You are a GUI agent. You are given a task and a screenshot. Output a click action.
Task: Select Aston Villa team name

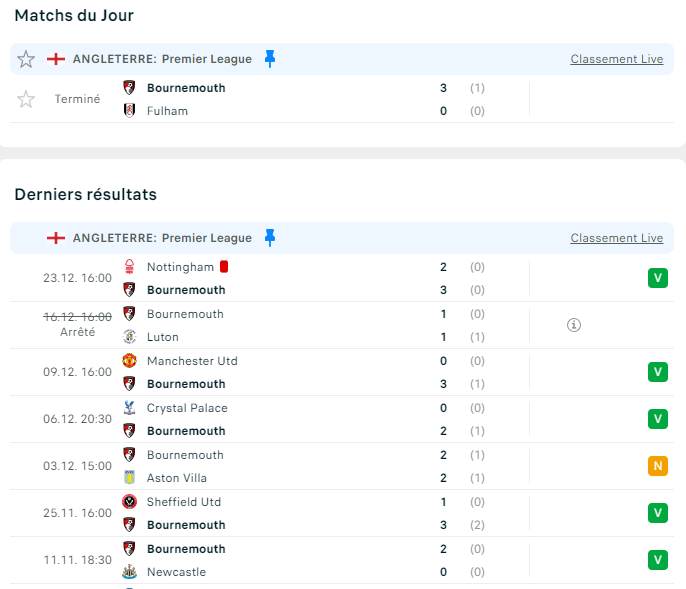coord(177,478)
